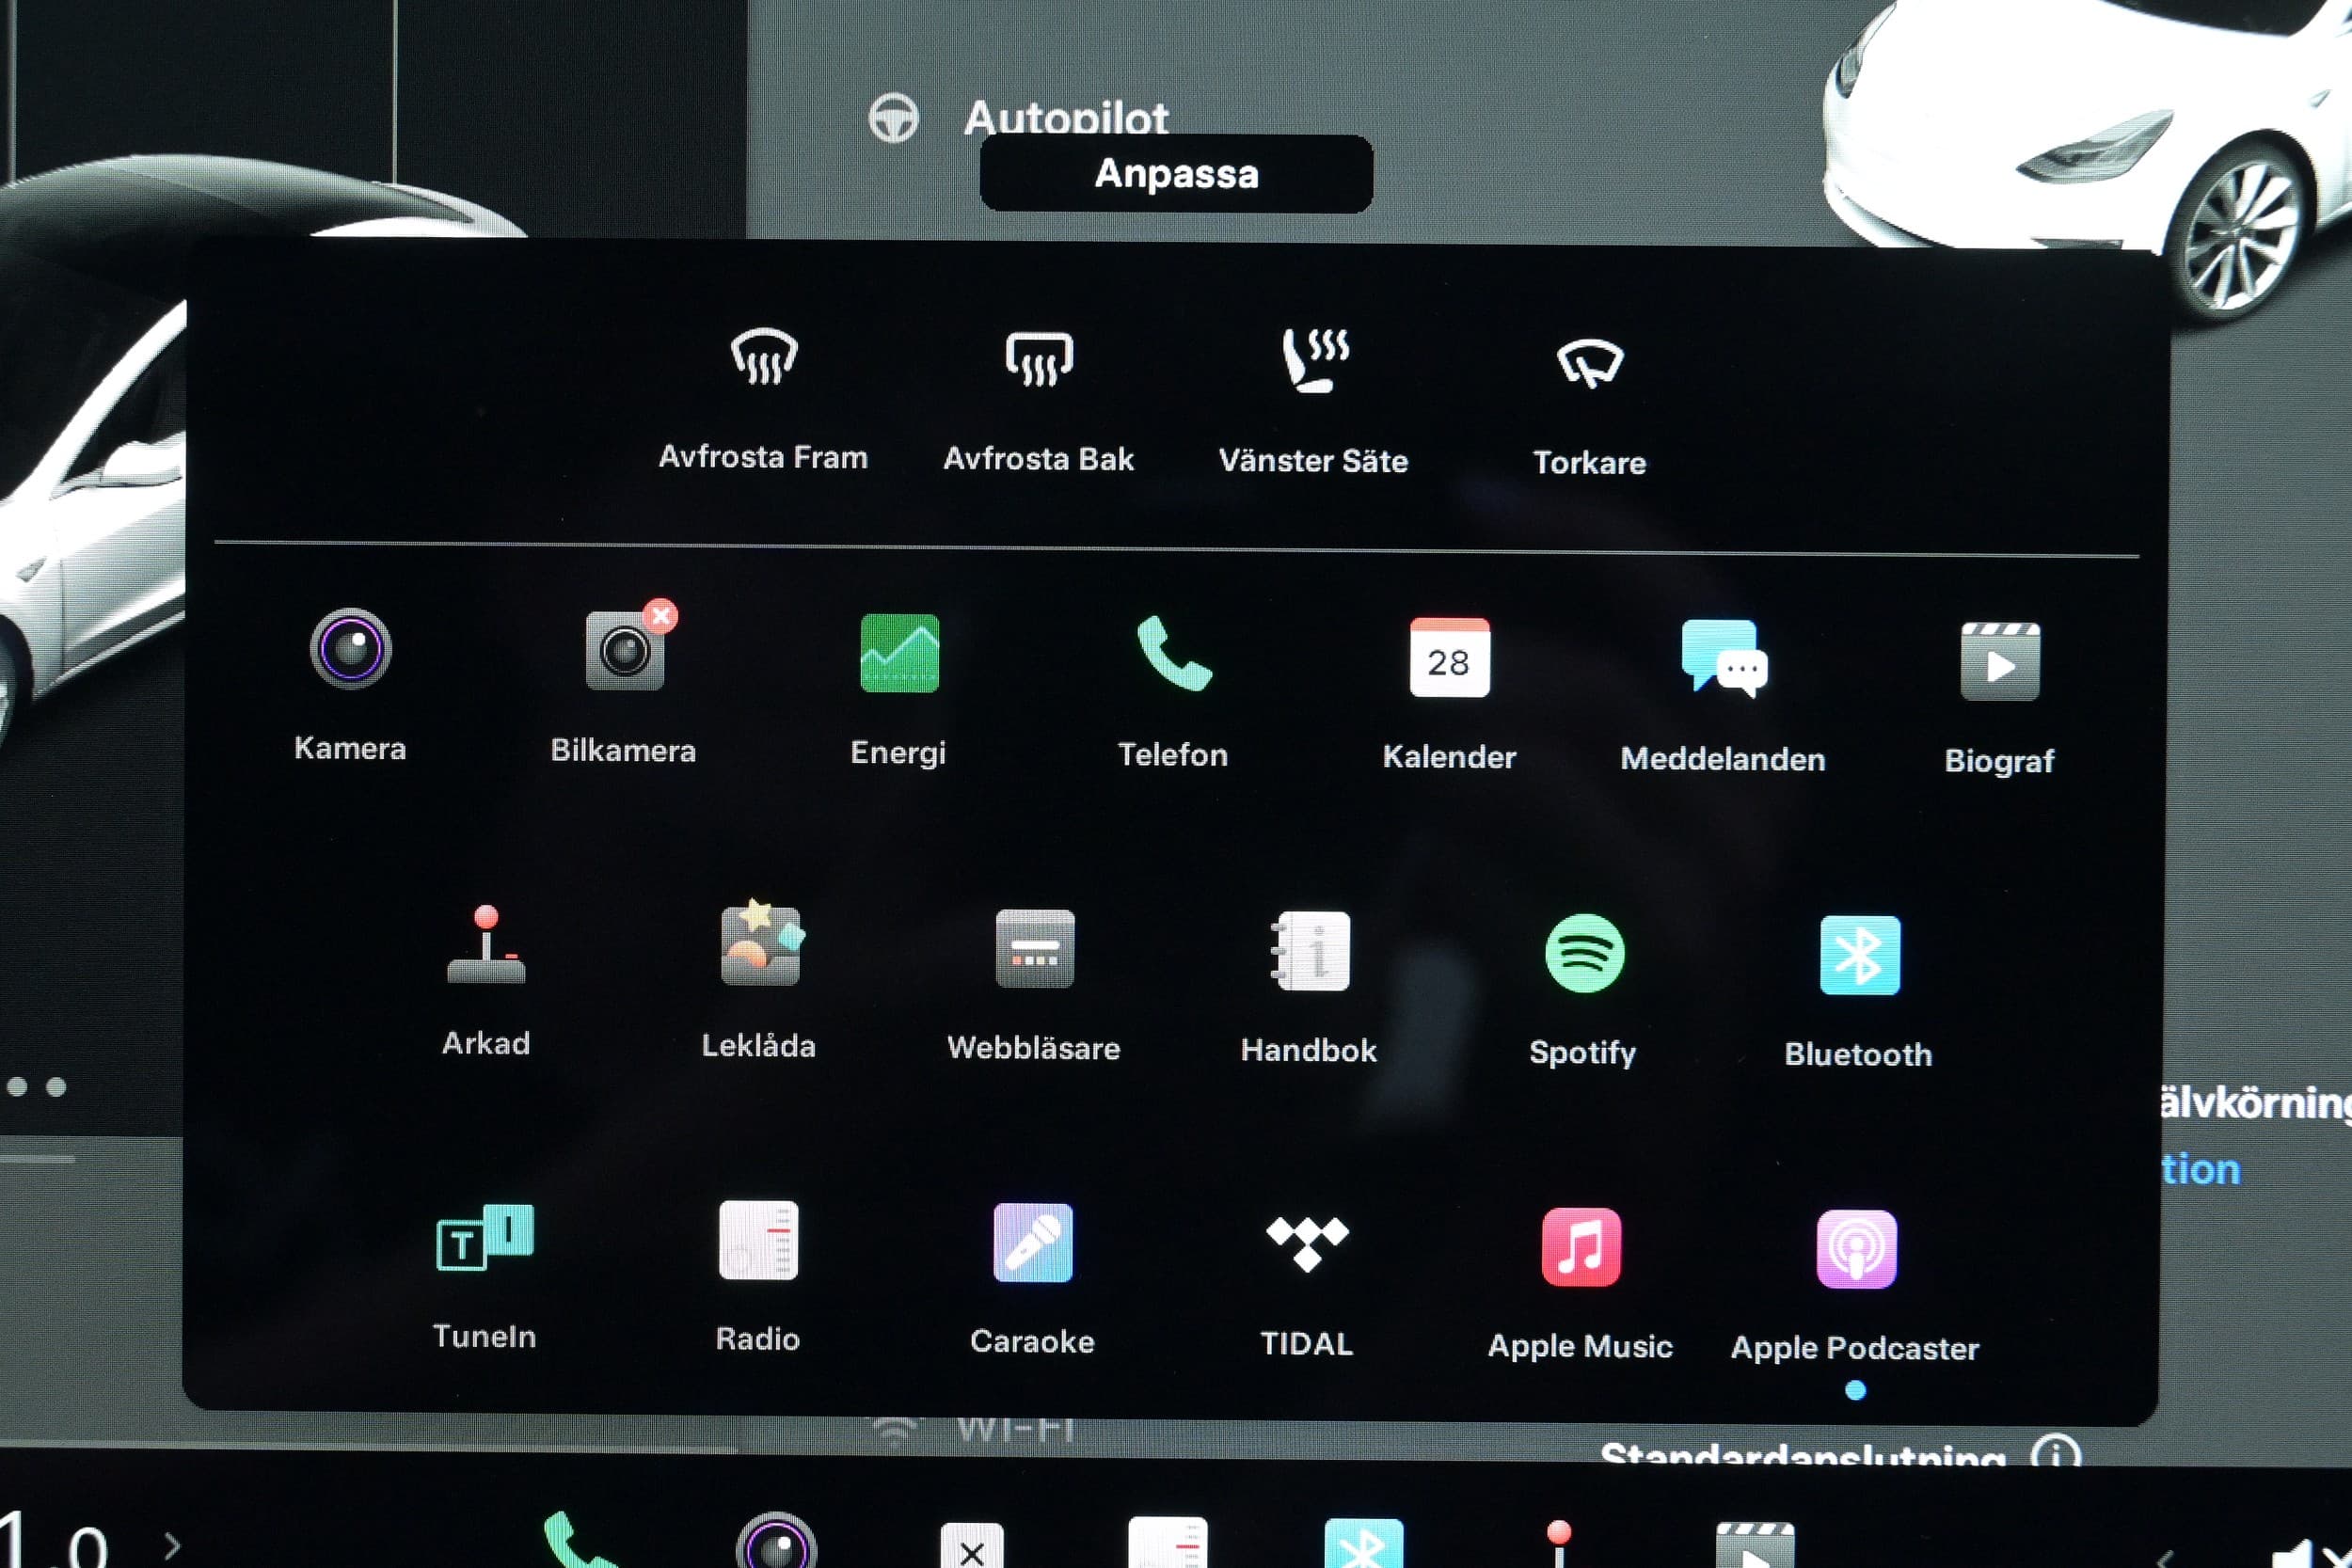This screenshot has height=1568, width=2352.
Task: Click the chevron next to the temperature
Action: [172, 1545]
